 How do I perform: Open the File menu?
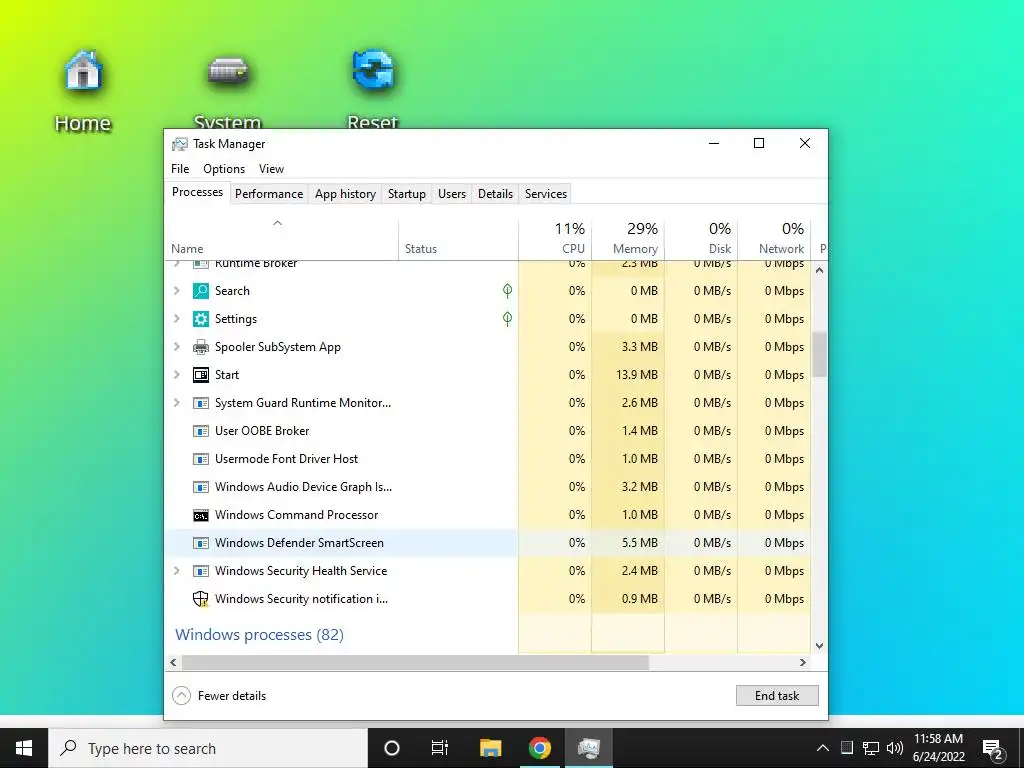(180, 168)
